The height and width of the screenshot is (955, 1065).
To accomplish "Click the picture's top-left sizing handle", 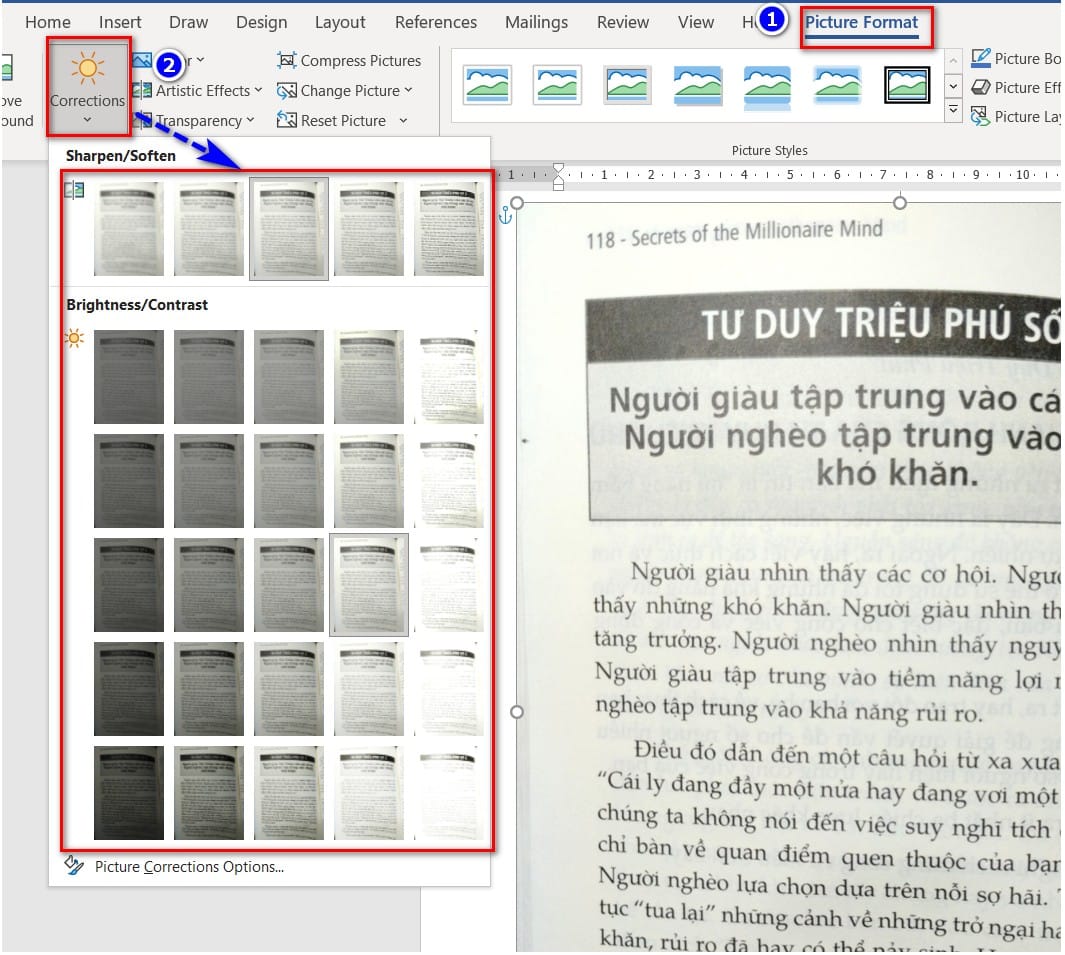I will click(517, 203).
